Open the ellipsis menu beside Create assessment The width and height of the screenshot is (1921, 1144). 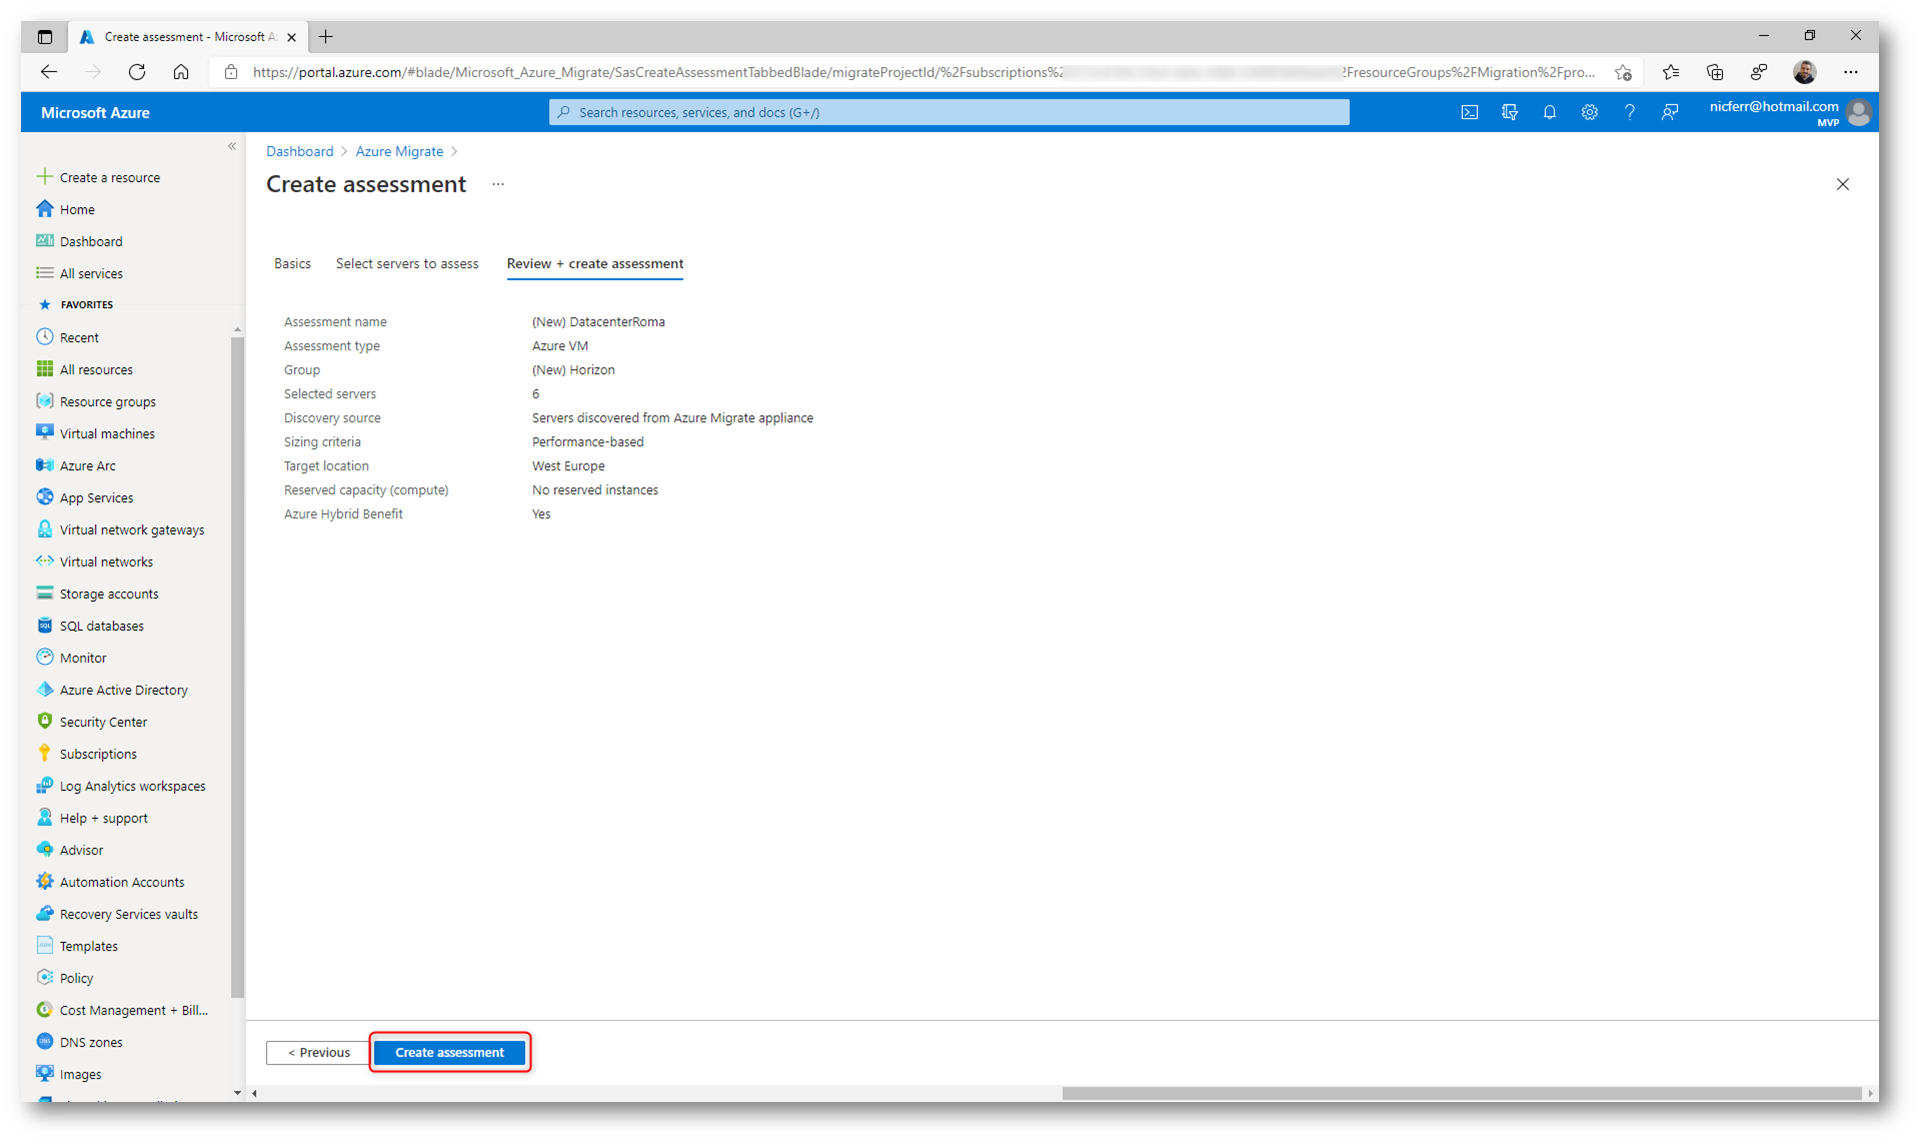pos(498,184)
